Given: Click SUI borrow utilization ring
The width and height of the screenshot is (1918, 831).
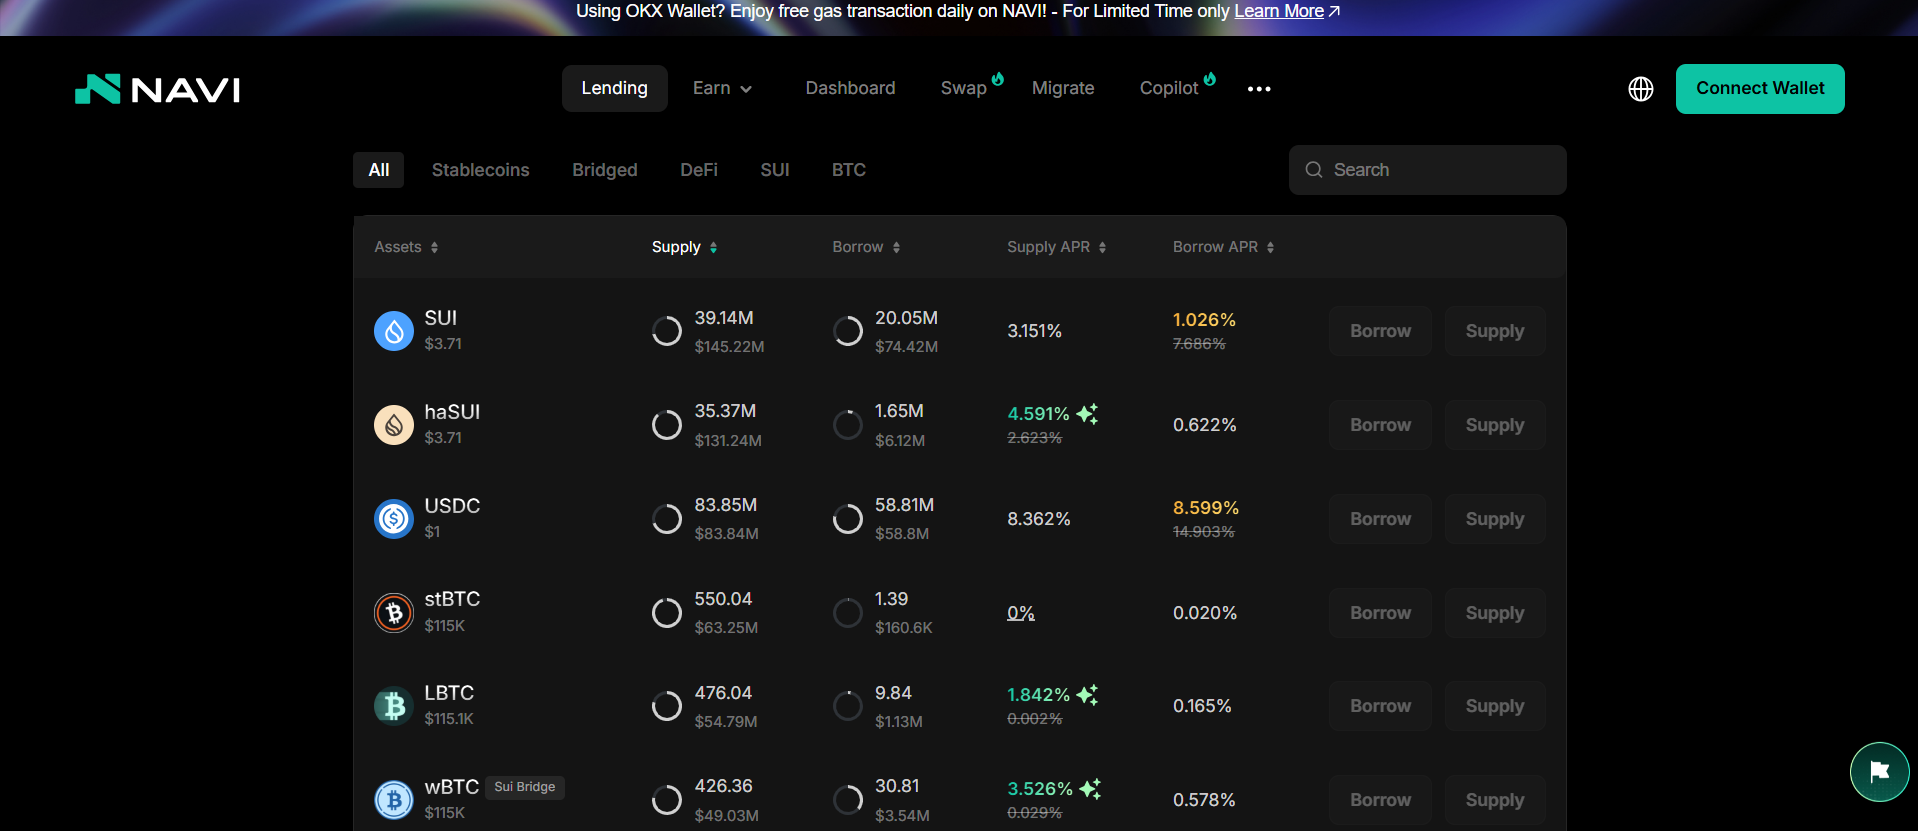Looking at the screenshot, I should pos(848,331).
